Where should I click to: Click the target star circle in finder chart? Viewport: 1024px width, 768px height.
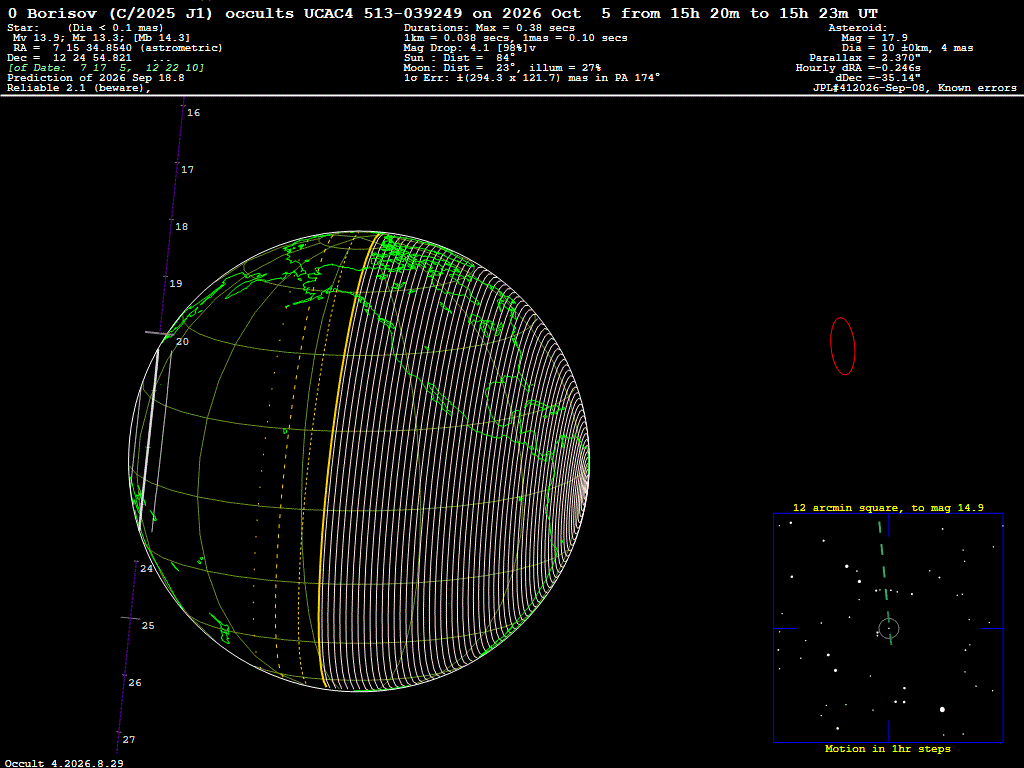click(x=889, y=628)
